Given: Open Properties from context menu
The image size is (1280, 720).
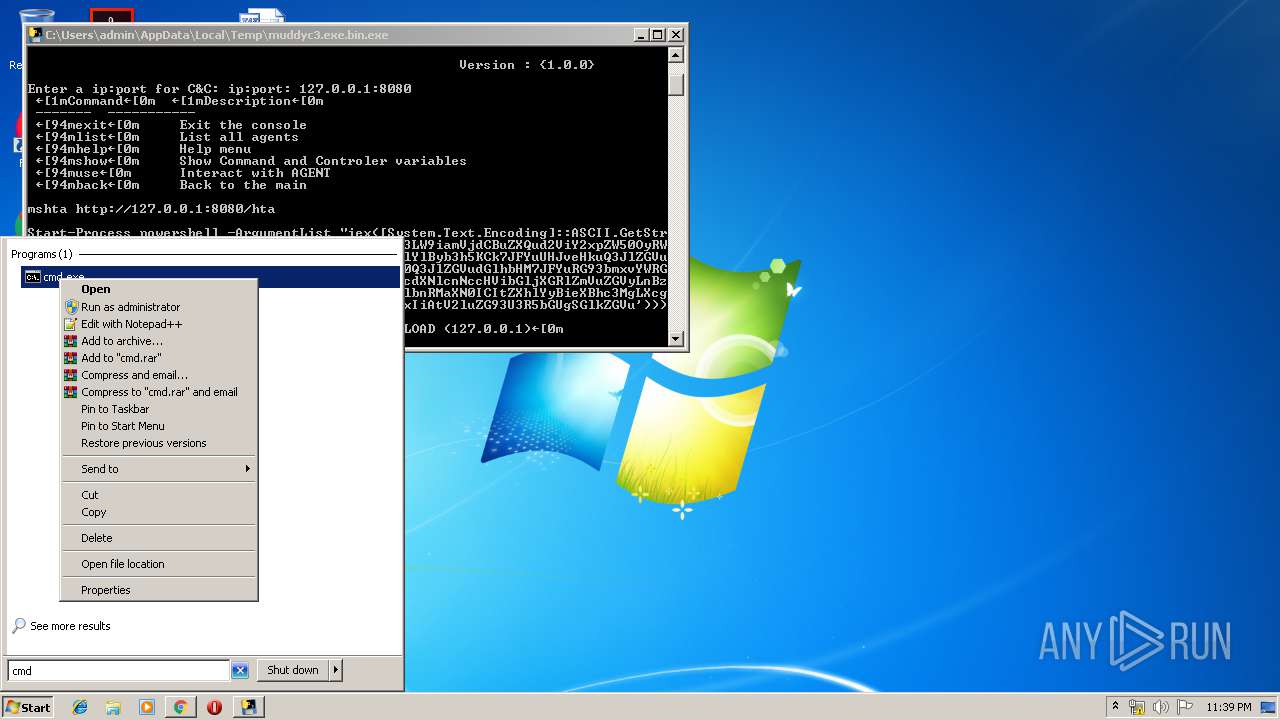Looking at the screenshot, I should 159,590.
